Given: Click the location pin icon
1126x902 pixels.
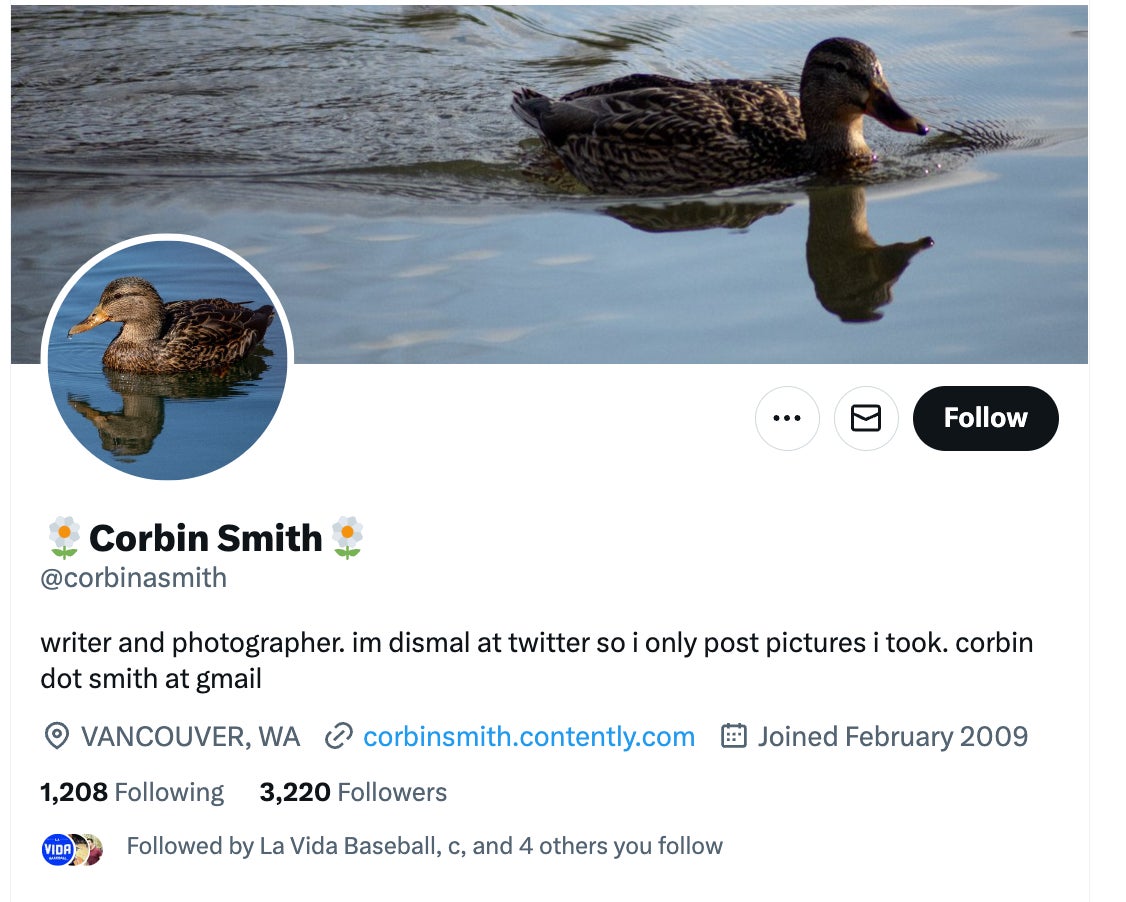Looking at the screenshot, I should (57, 737).
